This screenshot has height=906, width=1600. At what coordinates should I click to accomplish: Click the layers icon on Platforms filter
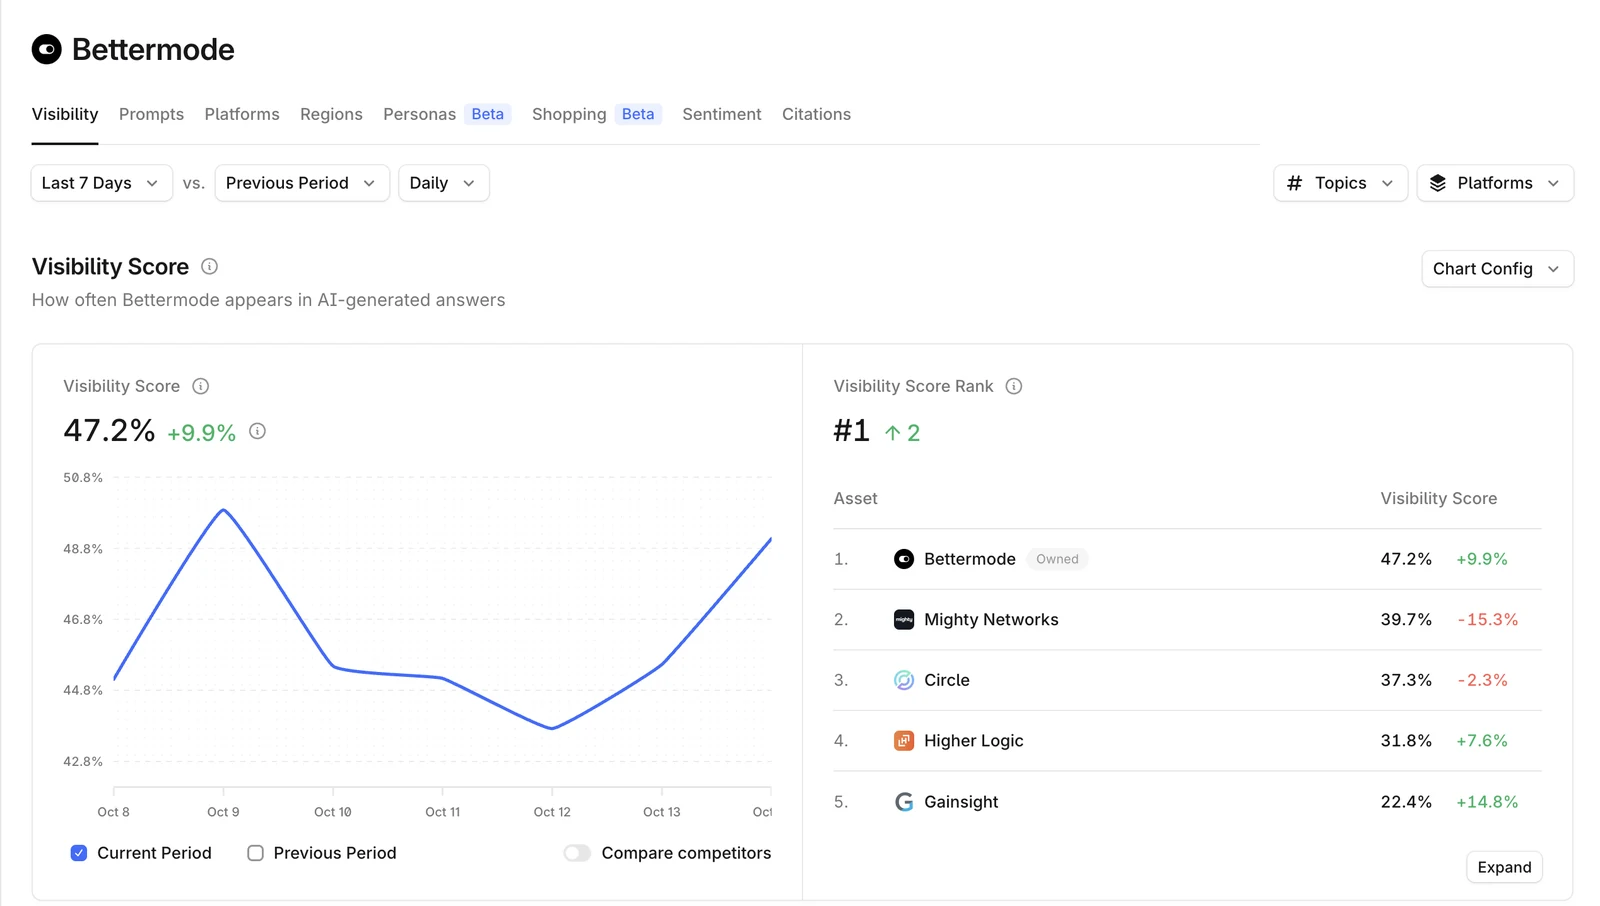[1438, 183]
